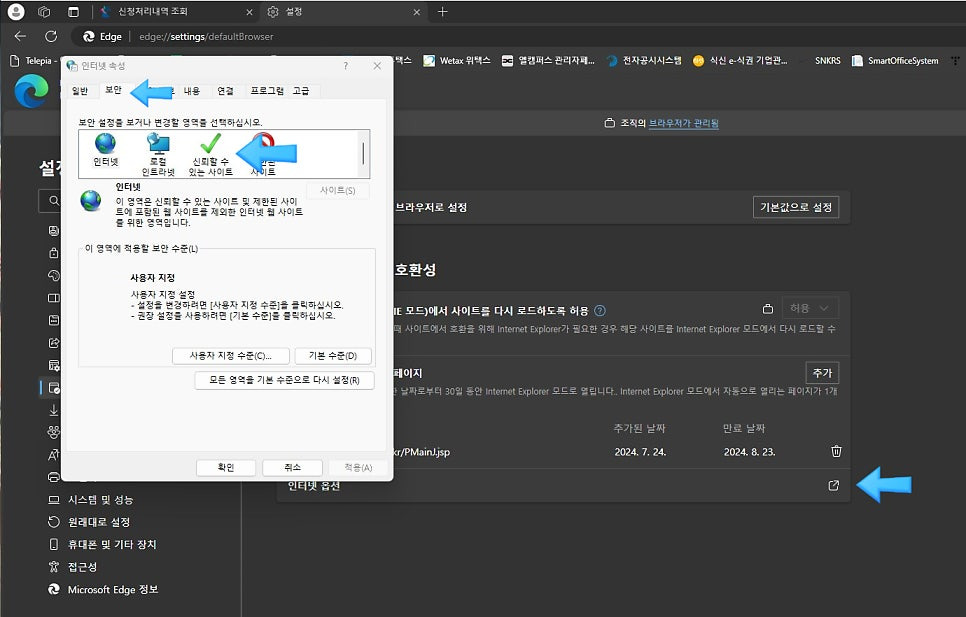
Task: Click the ? help button in 인터넷 속성
Action: point(345,66)
